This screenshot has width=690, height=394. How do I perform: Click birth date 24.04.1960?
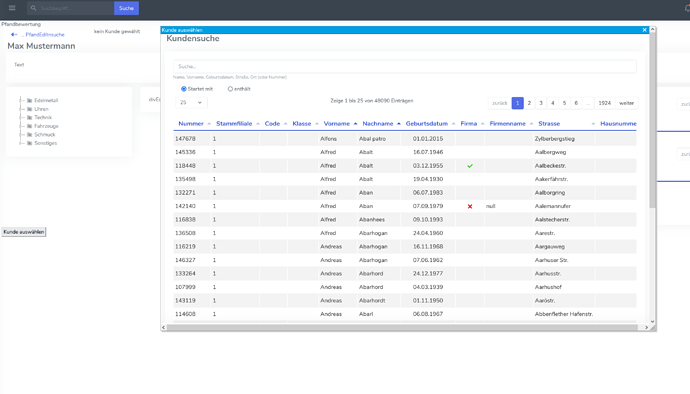(x=428, y=233)
